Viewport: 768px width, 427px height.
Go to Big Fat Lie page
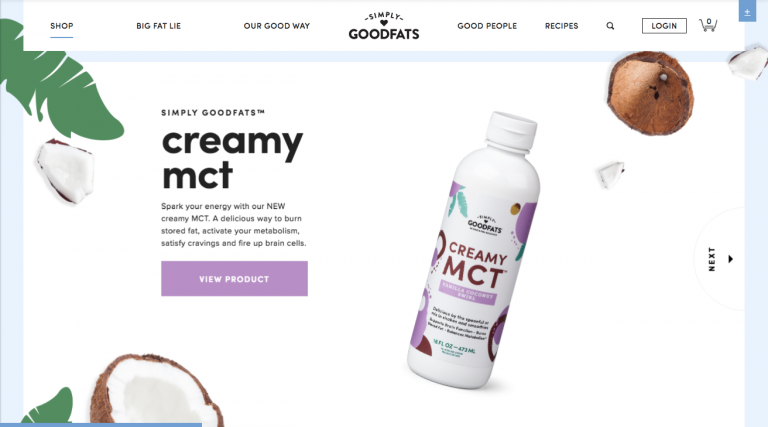coord(159,26)
